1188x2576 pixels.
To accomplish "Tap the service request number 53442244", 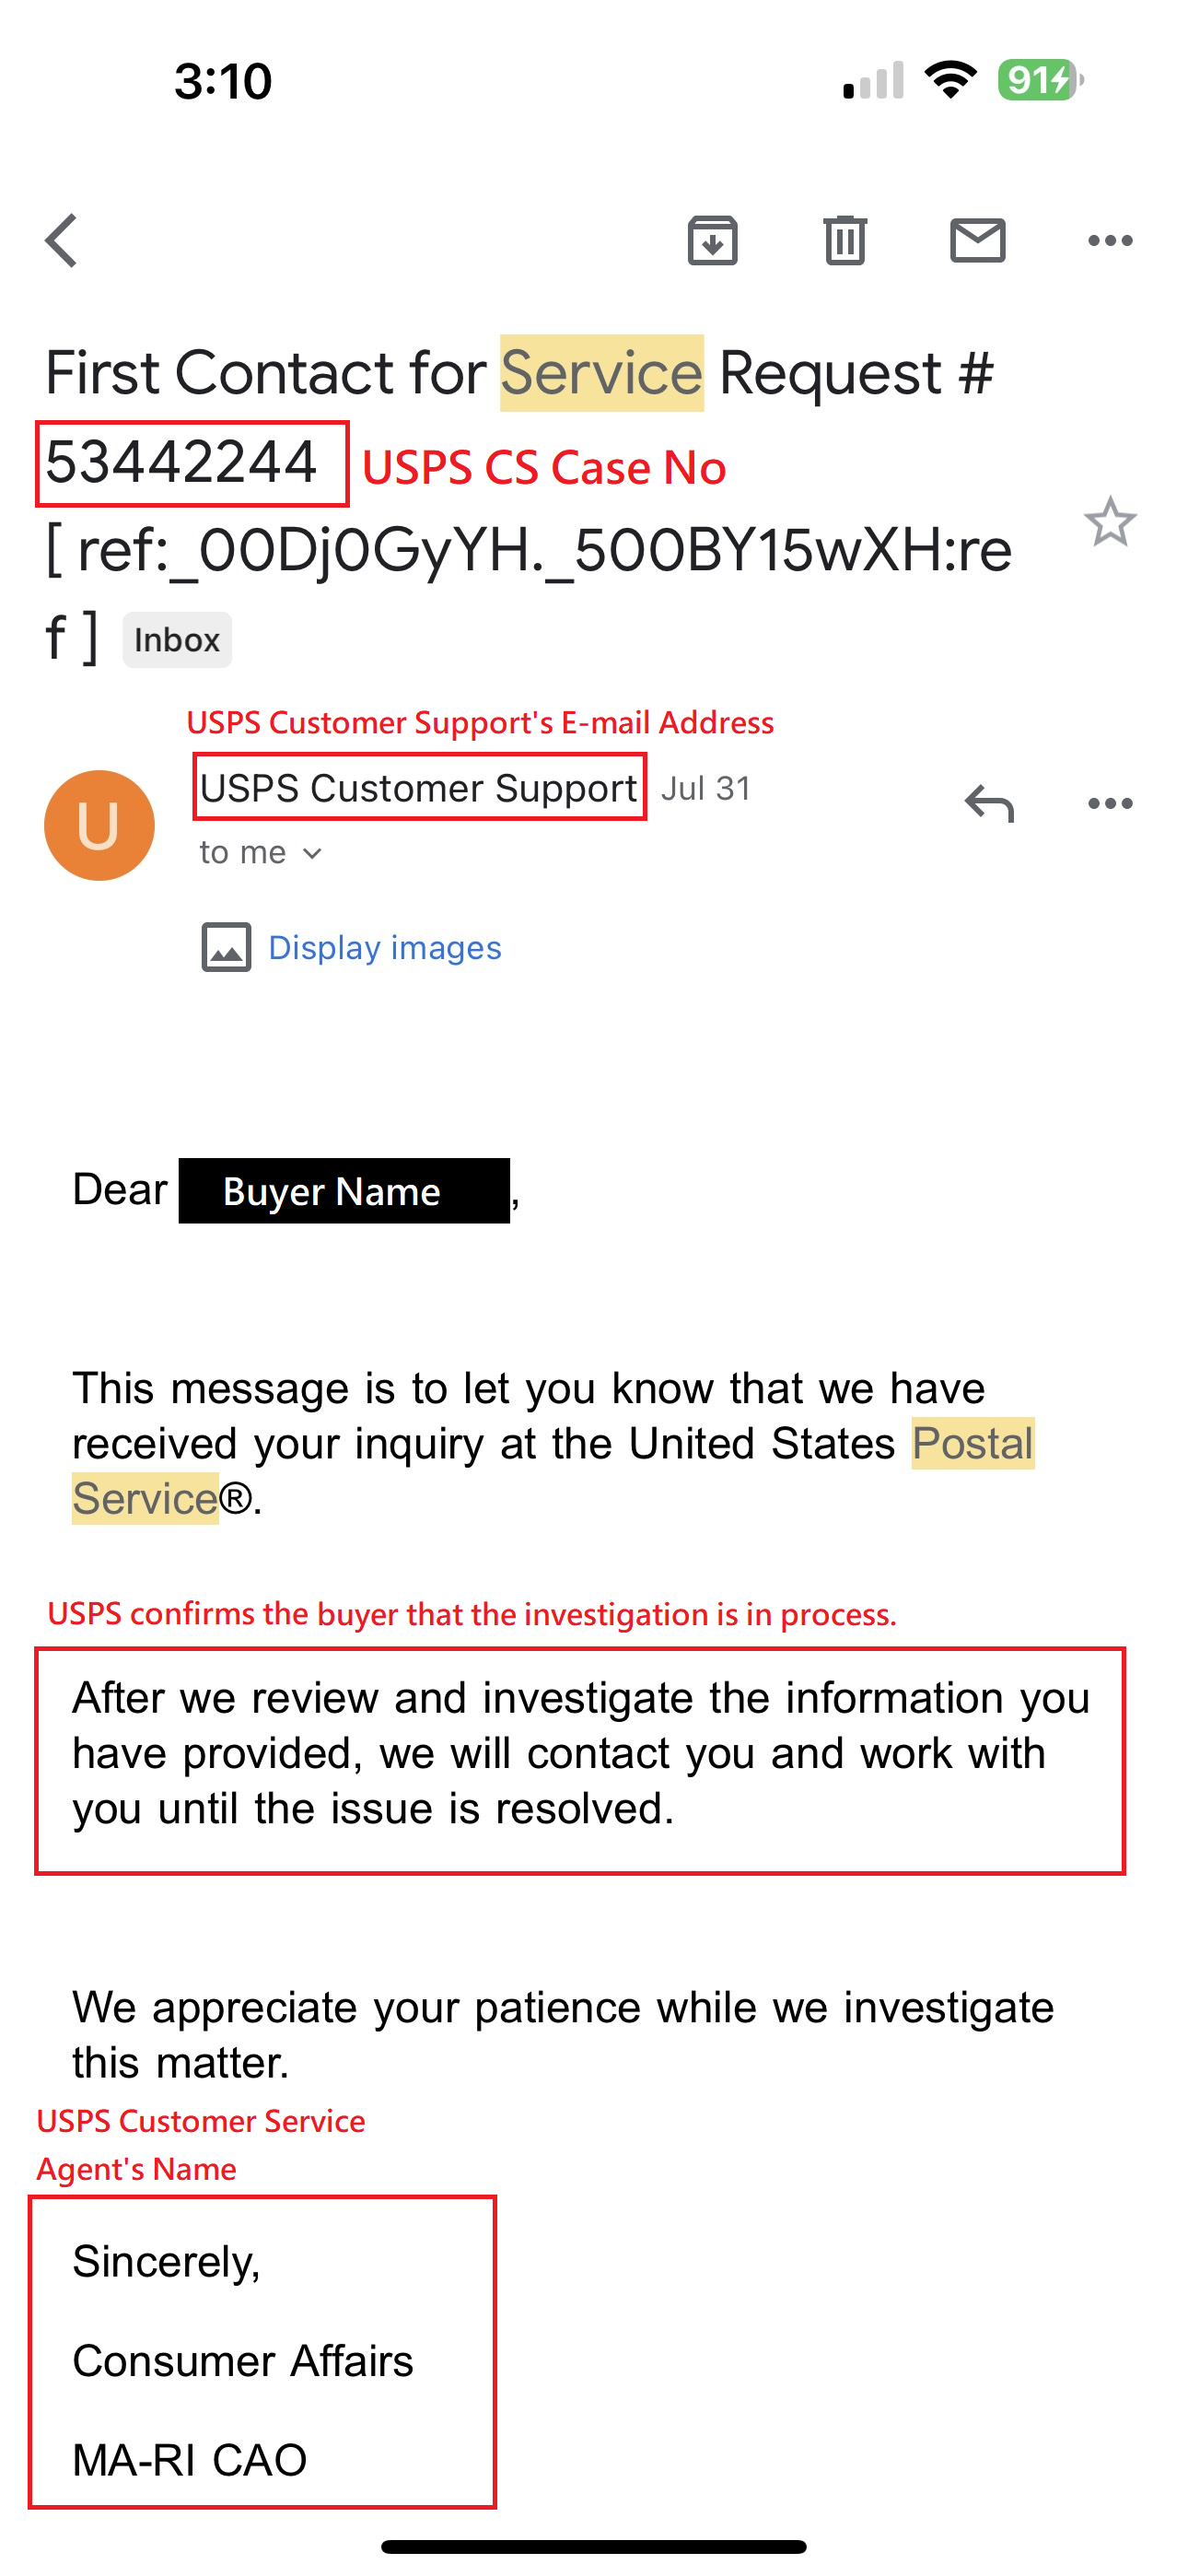I will tap(181, 462).
